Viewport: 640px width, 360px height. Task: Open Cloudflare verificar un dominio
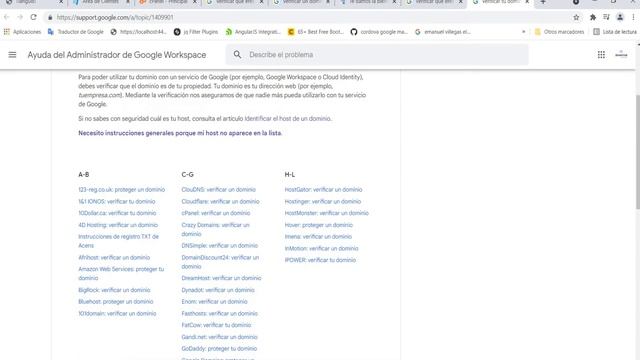(x=220, y=201)
